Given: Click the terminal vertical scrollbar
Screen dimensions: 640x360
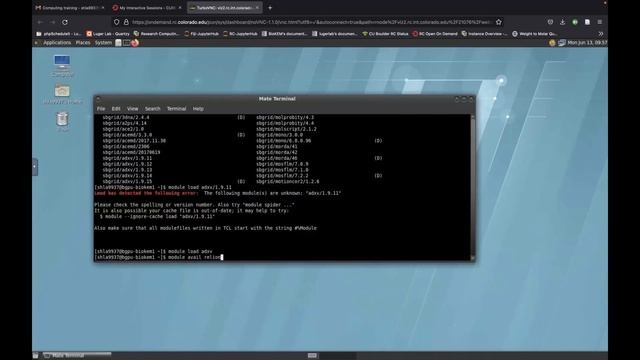Looking at the screenshot, I should [473, 187].
